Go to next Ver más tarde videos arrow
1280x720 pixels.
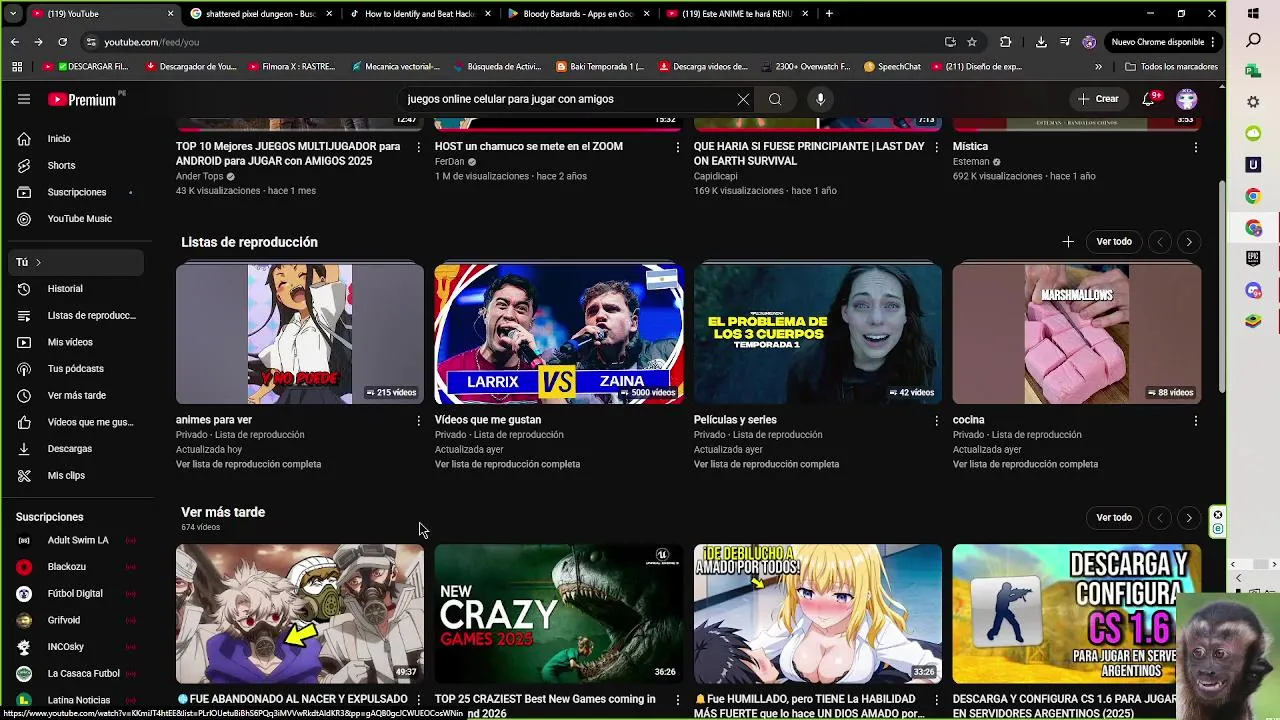click(x=1189, y=518)
